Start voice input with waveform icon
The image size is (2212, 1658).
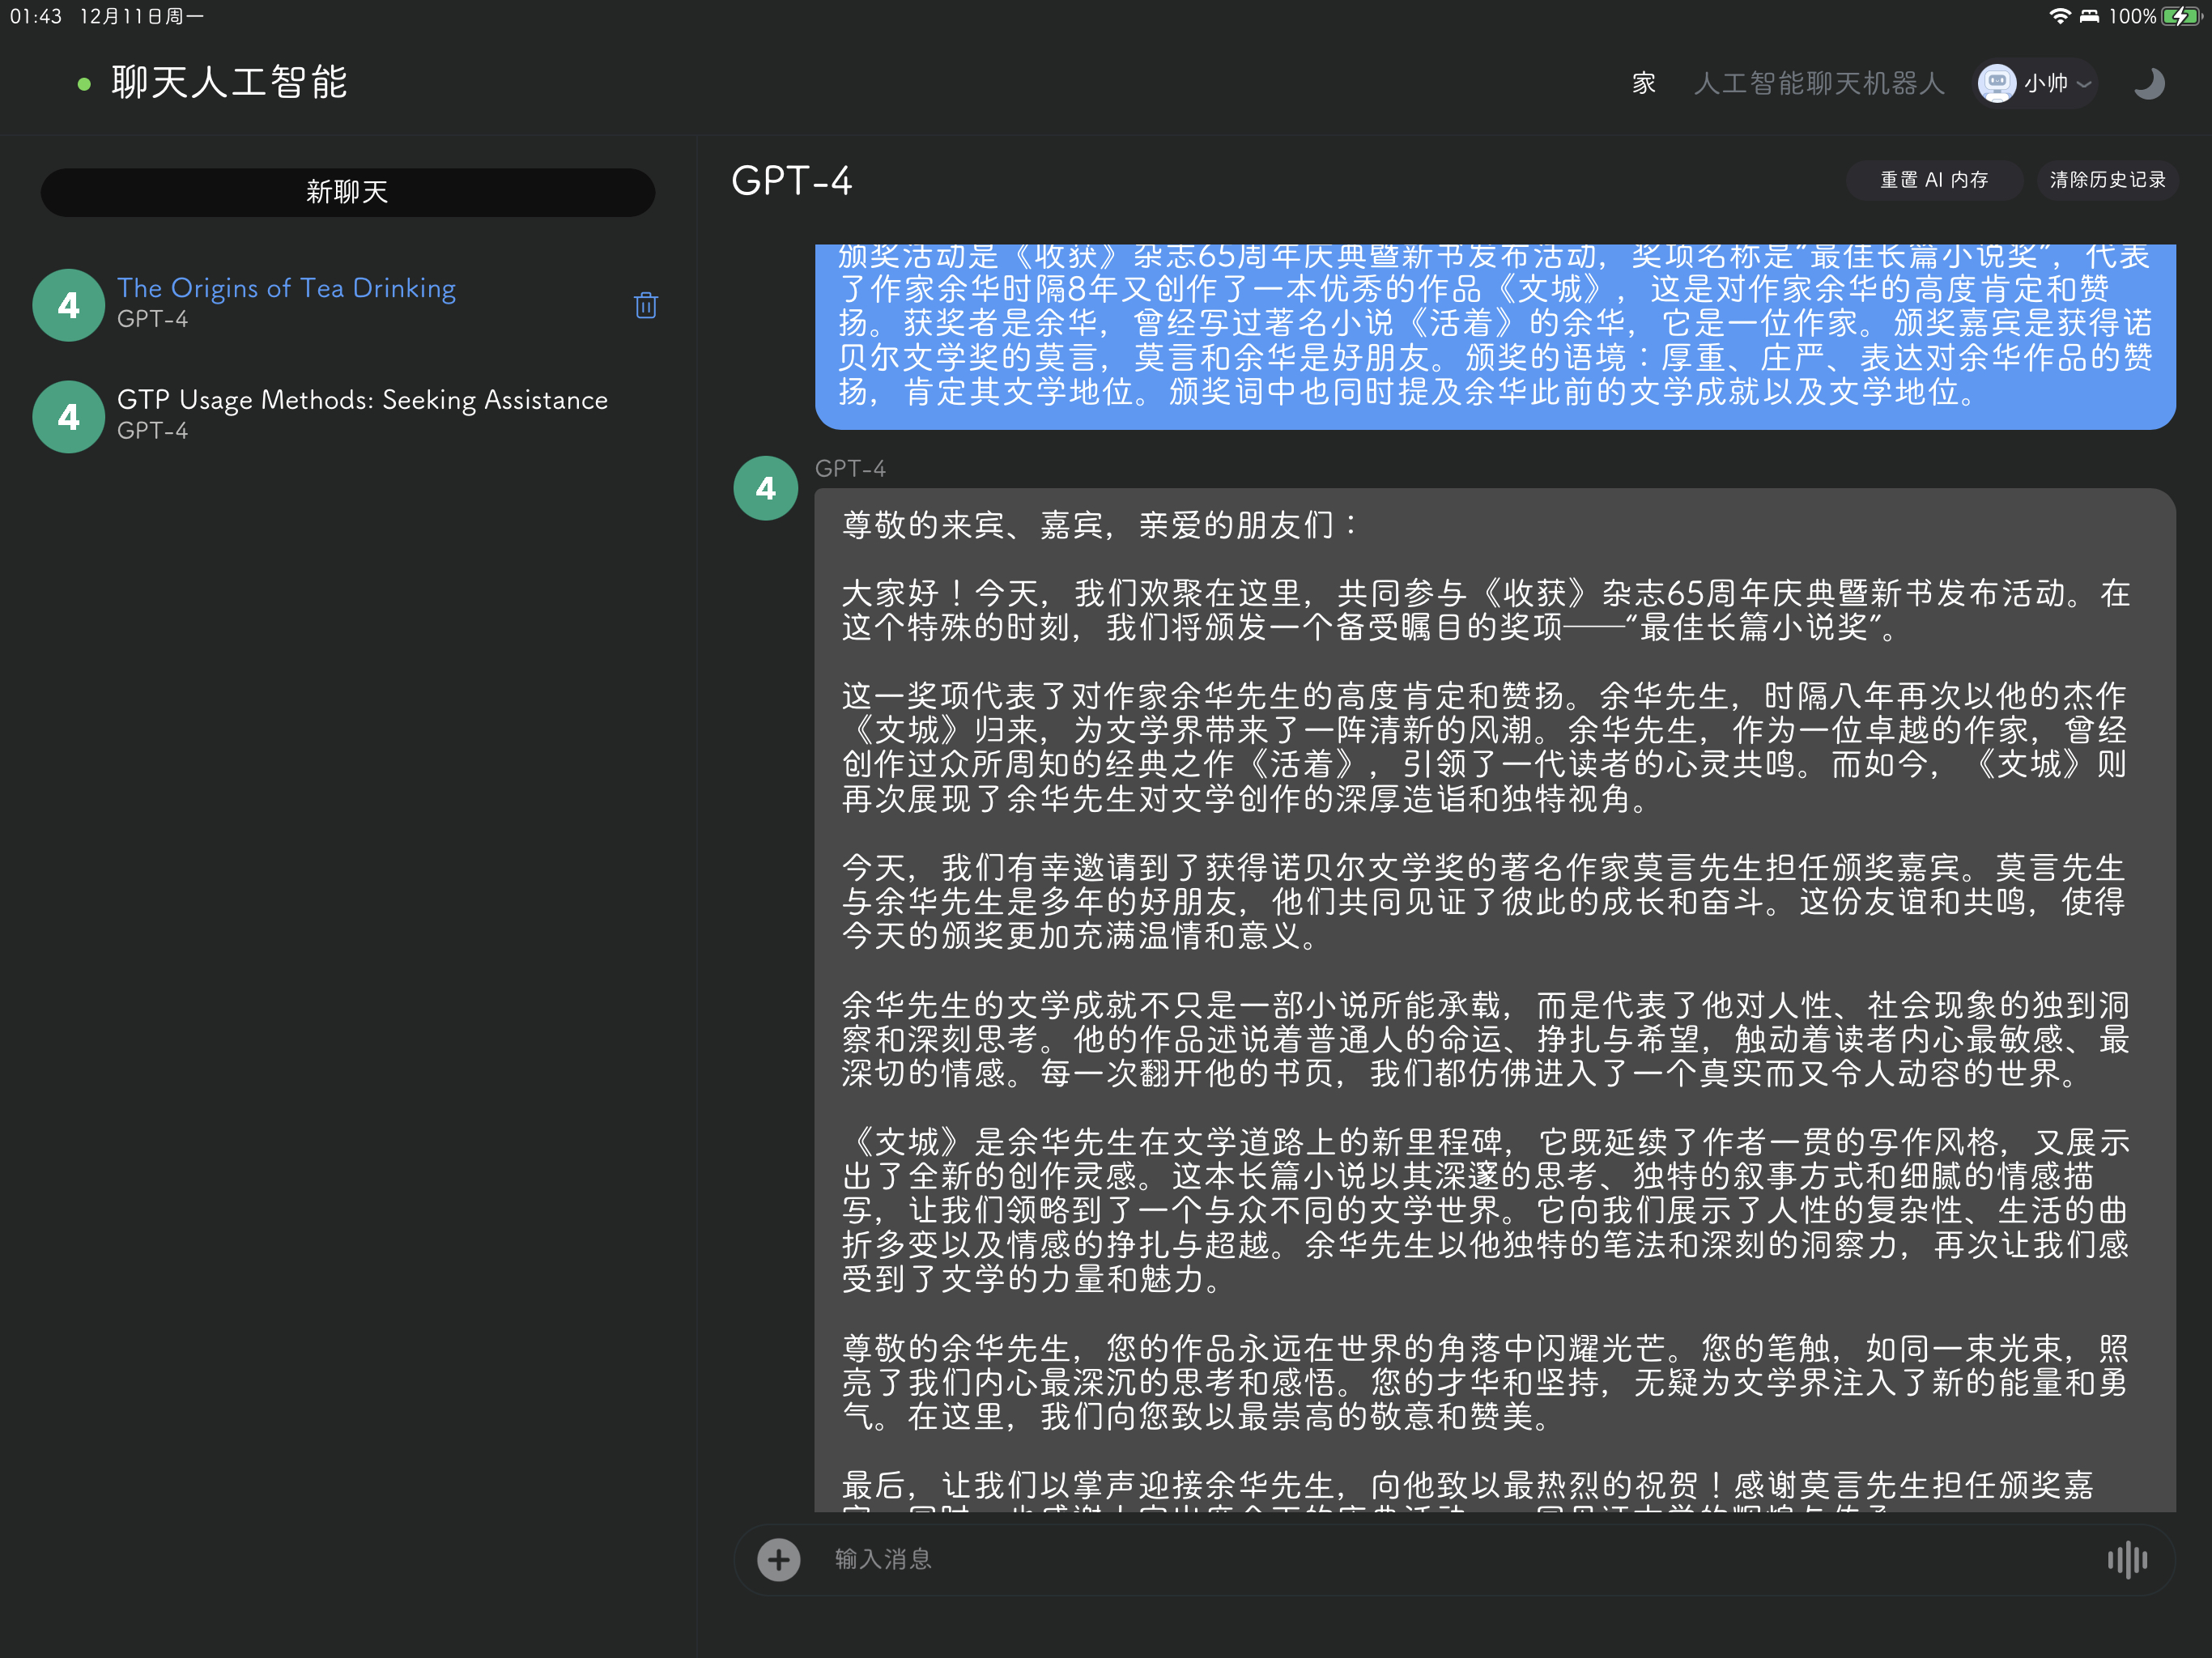tap(2127, 1559)
